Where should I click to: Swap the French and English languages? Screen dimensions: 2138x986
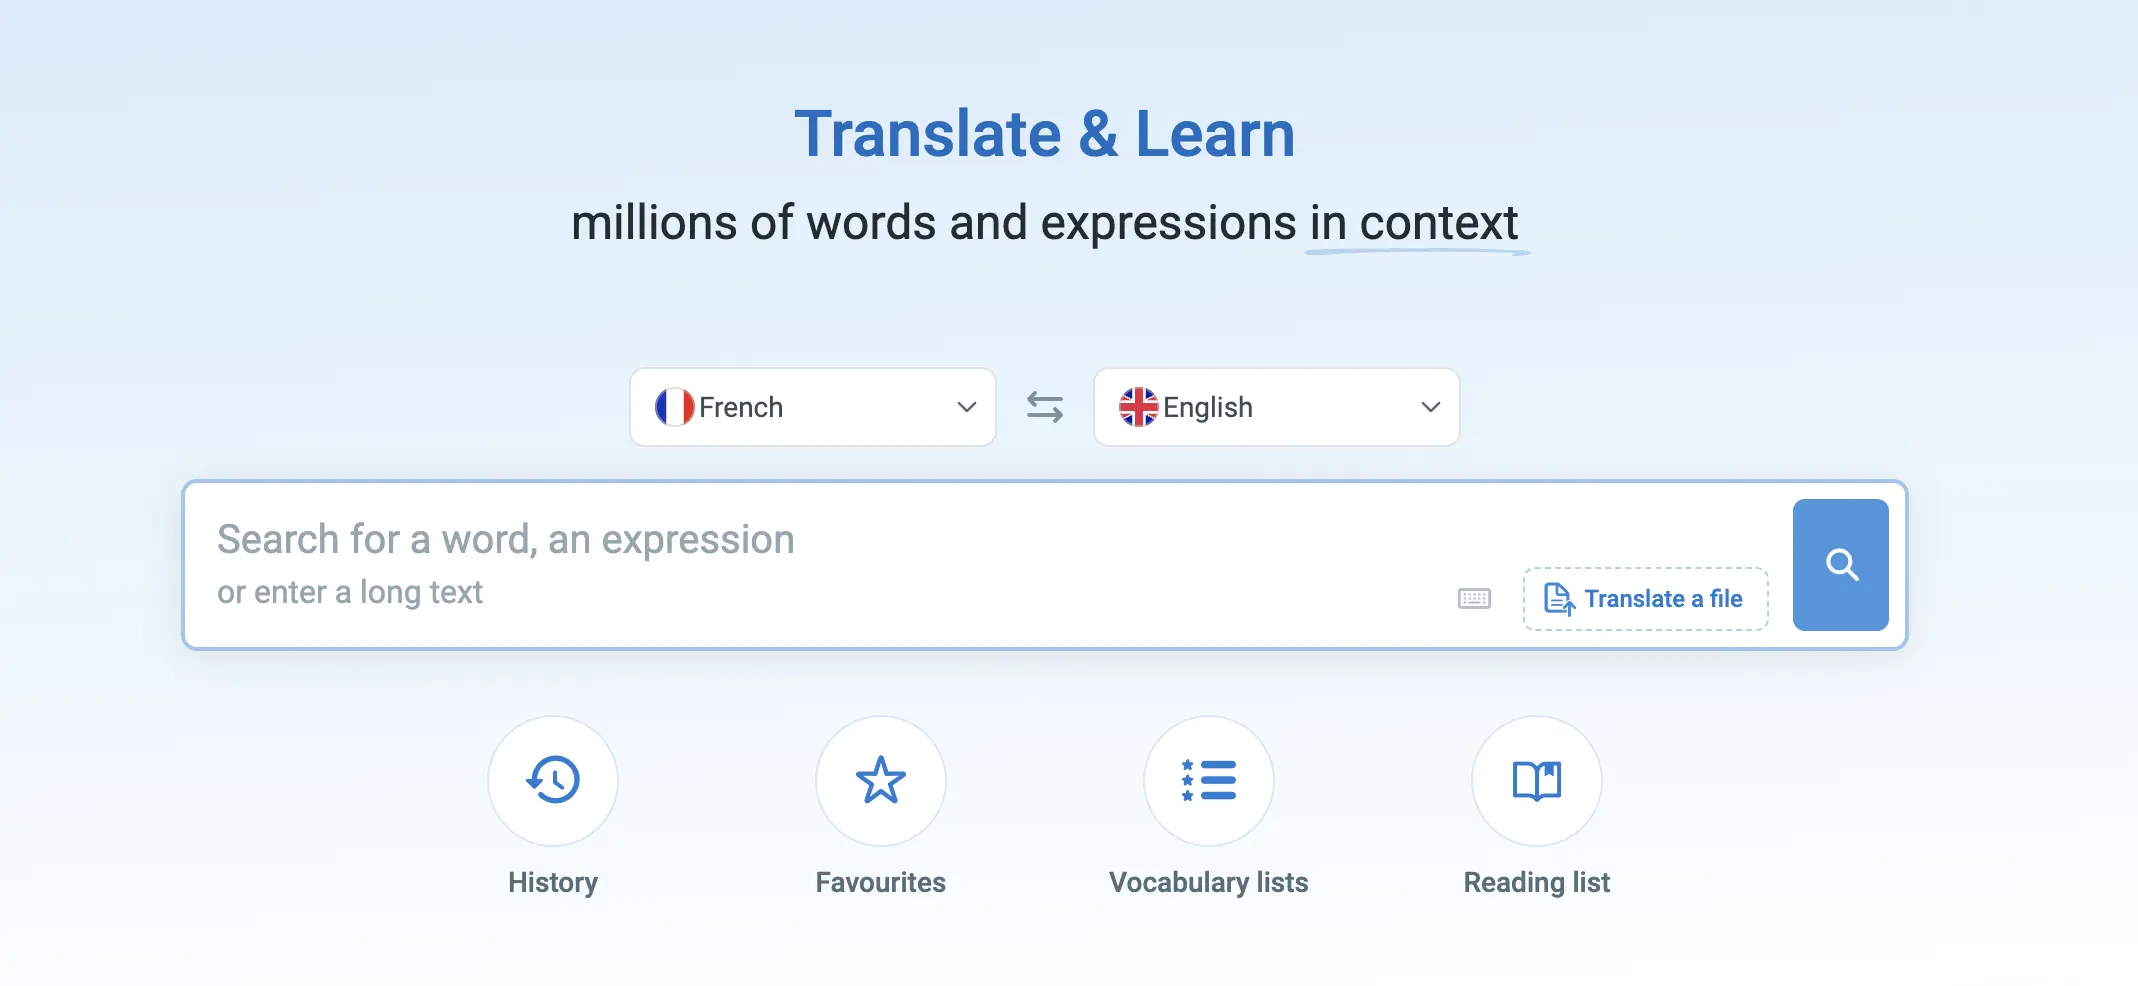1045,407
